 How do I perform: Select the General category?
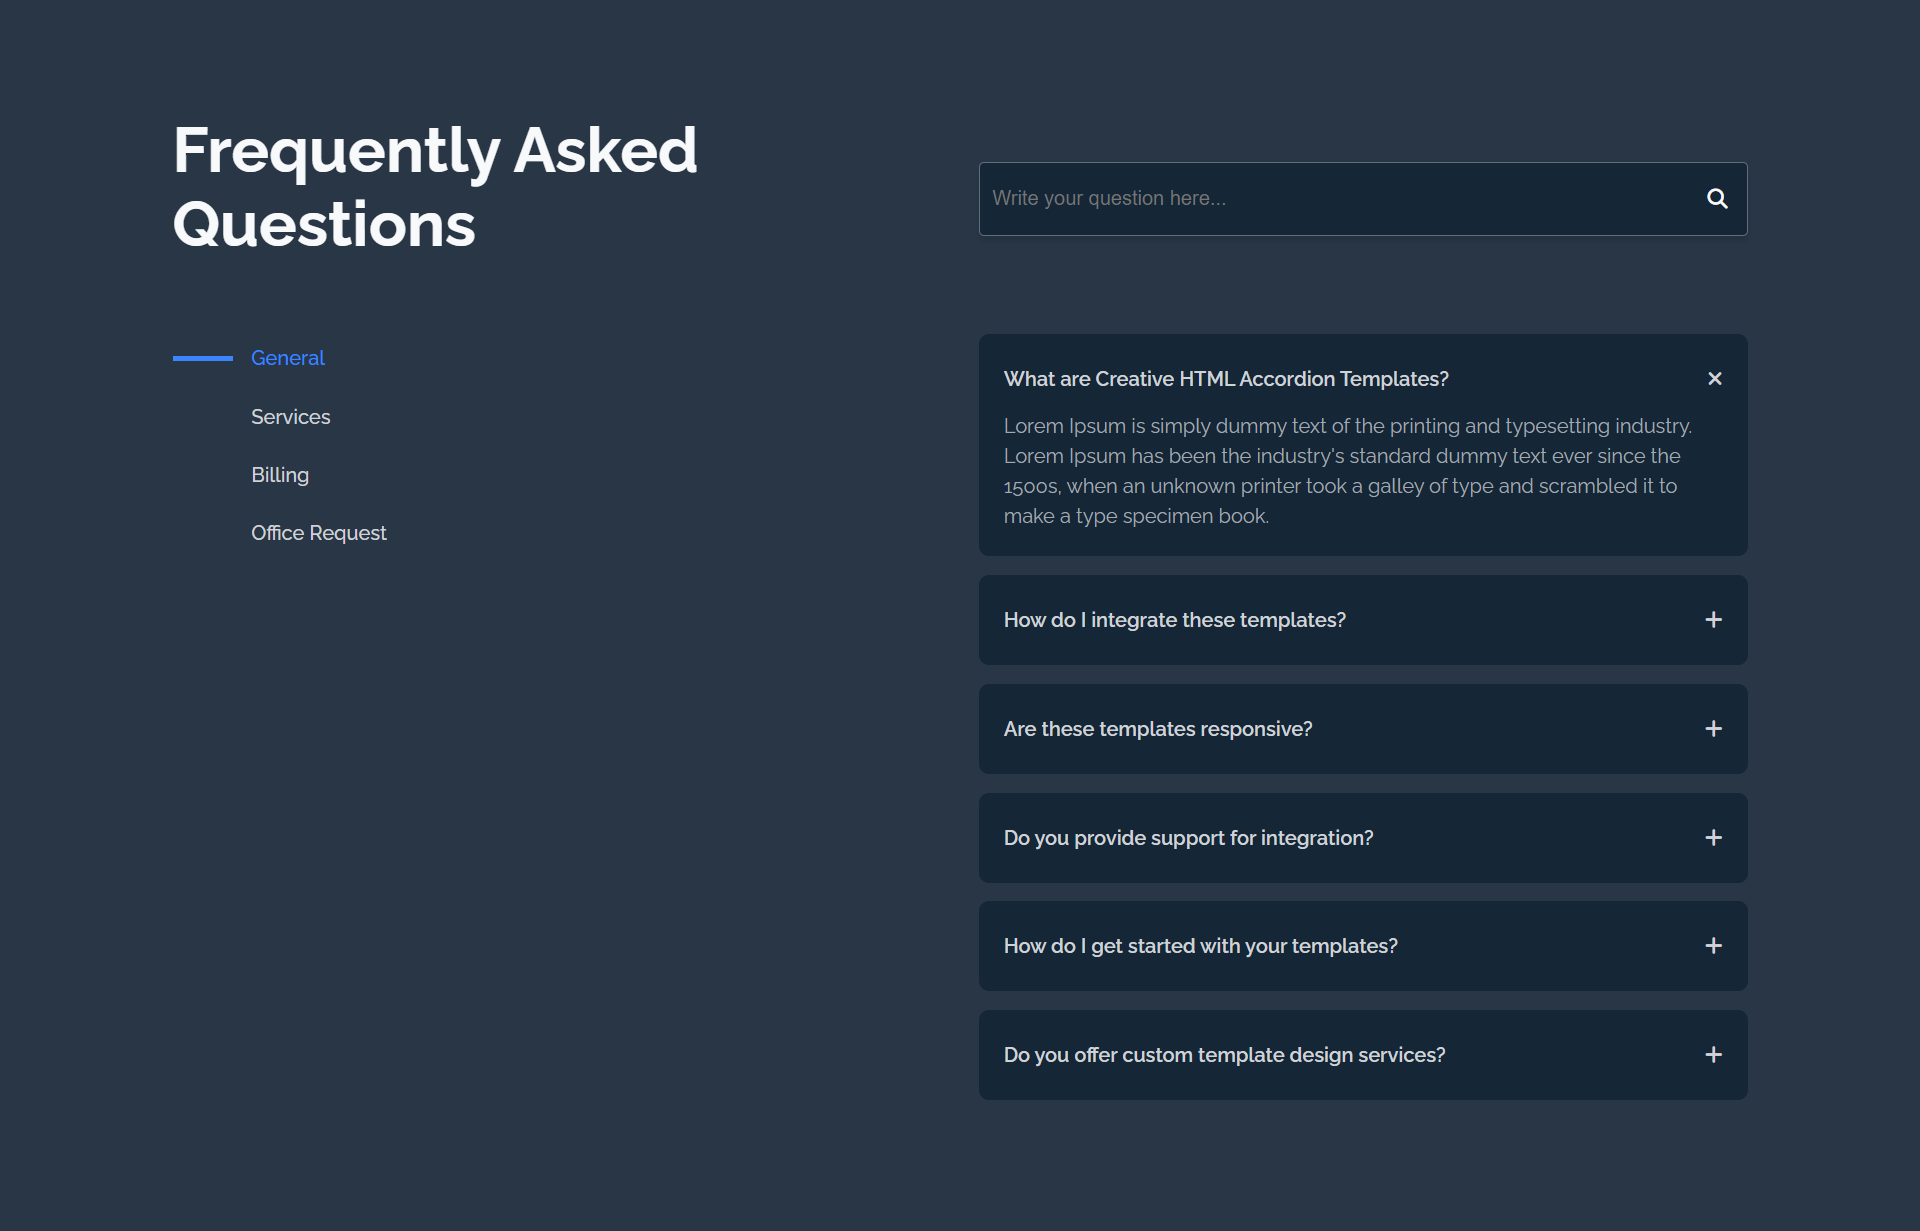point(287,358)
